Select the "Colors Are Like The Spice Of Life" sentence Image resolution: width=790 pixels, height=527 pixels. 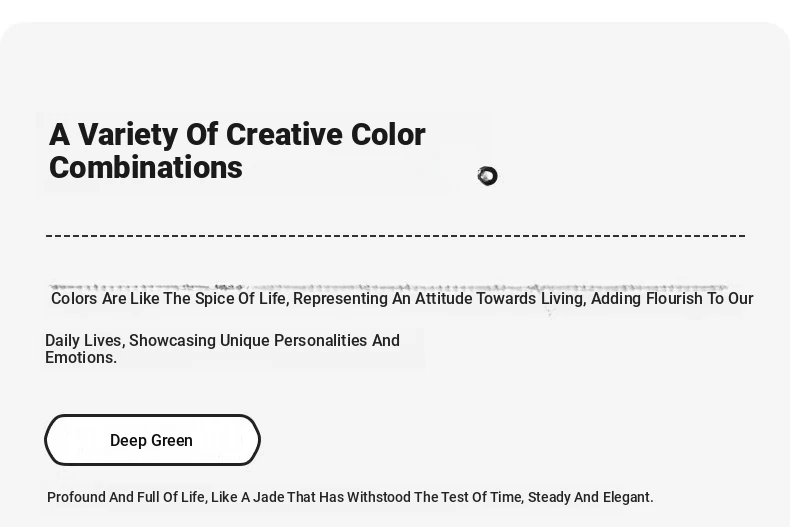pos(169,298)
